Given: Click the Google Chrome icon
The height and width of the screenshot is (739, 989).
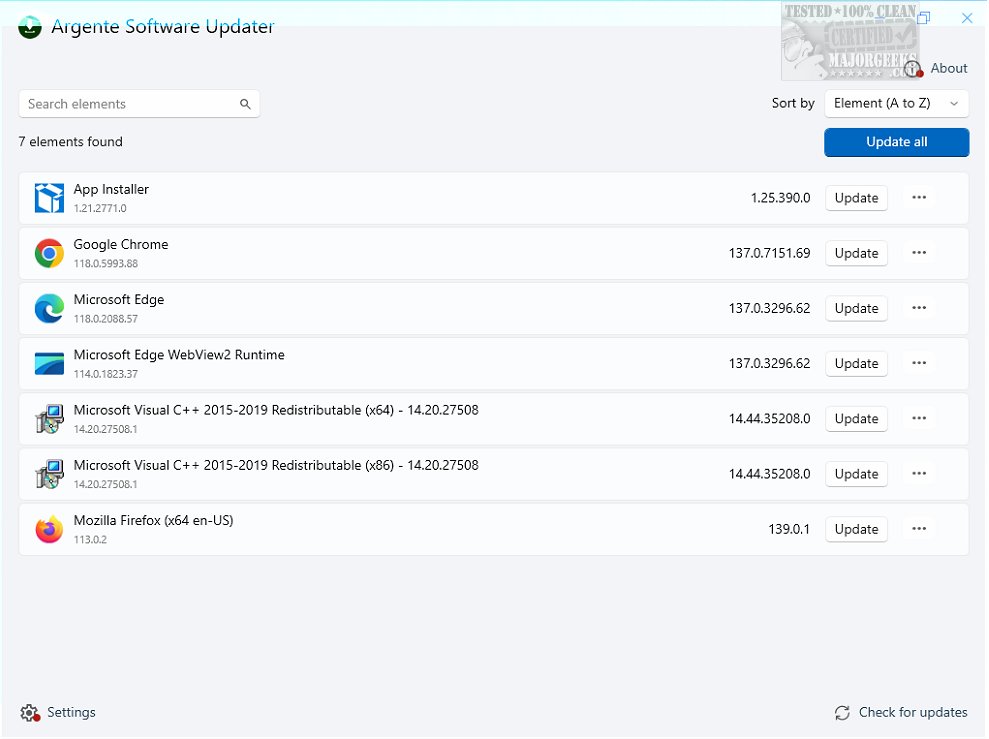Looking at the screenshot, I should [x=49, y=253].
